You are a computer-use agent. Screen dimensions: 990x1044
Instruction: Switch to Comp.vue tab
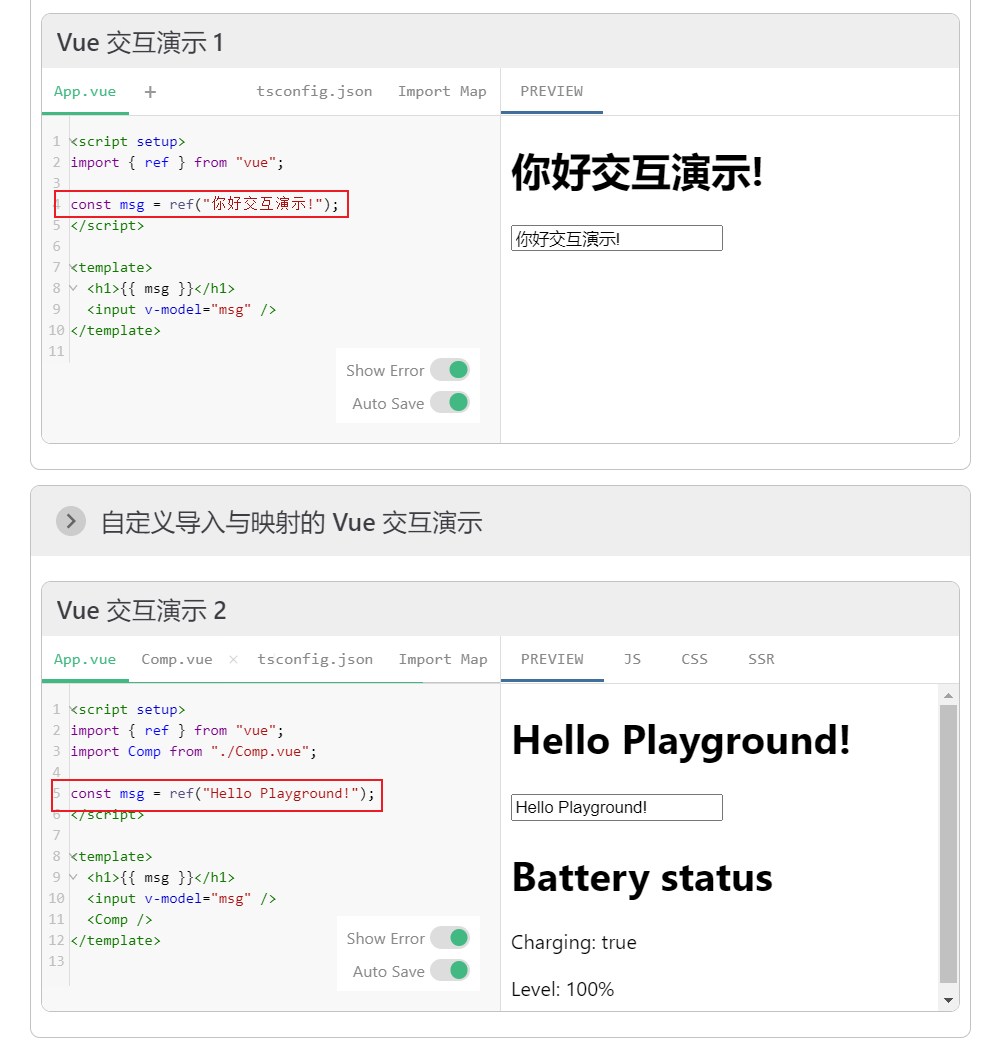tap(176, 659)
